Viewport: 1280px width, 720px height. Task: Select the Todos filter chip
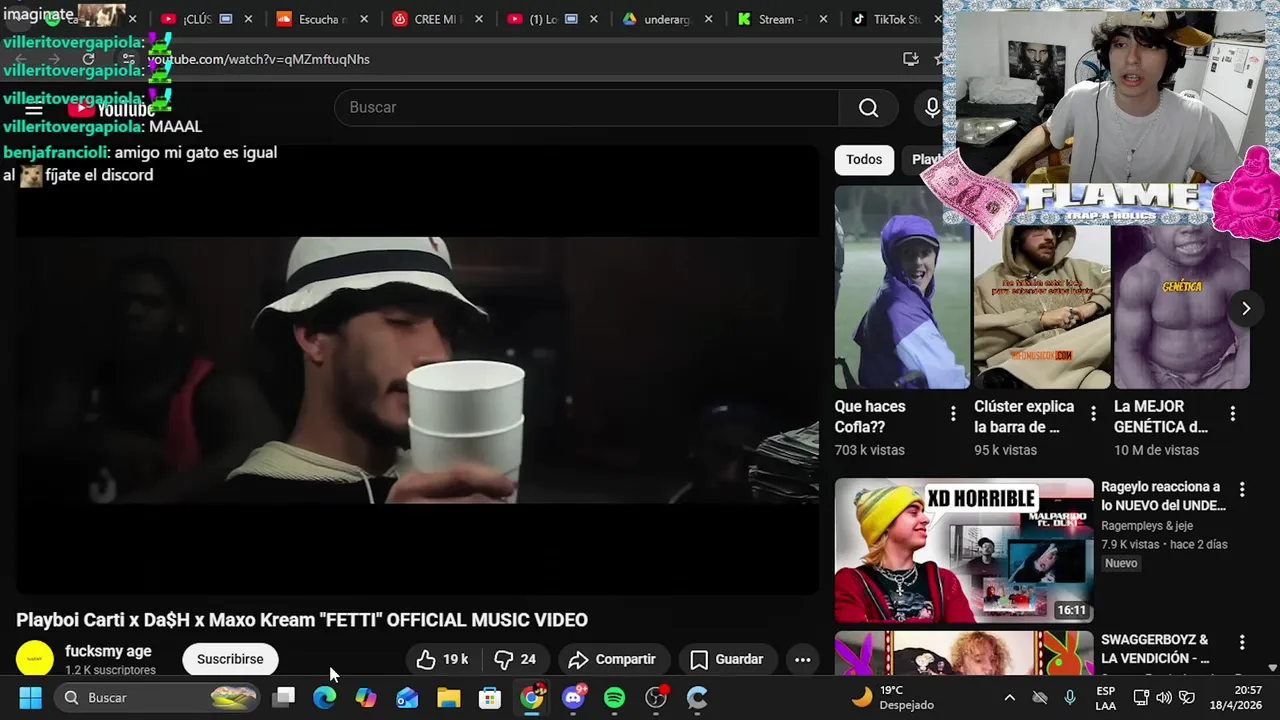(x=864, y=160)
